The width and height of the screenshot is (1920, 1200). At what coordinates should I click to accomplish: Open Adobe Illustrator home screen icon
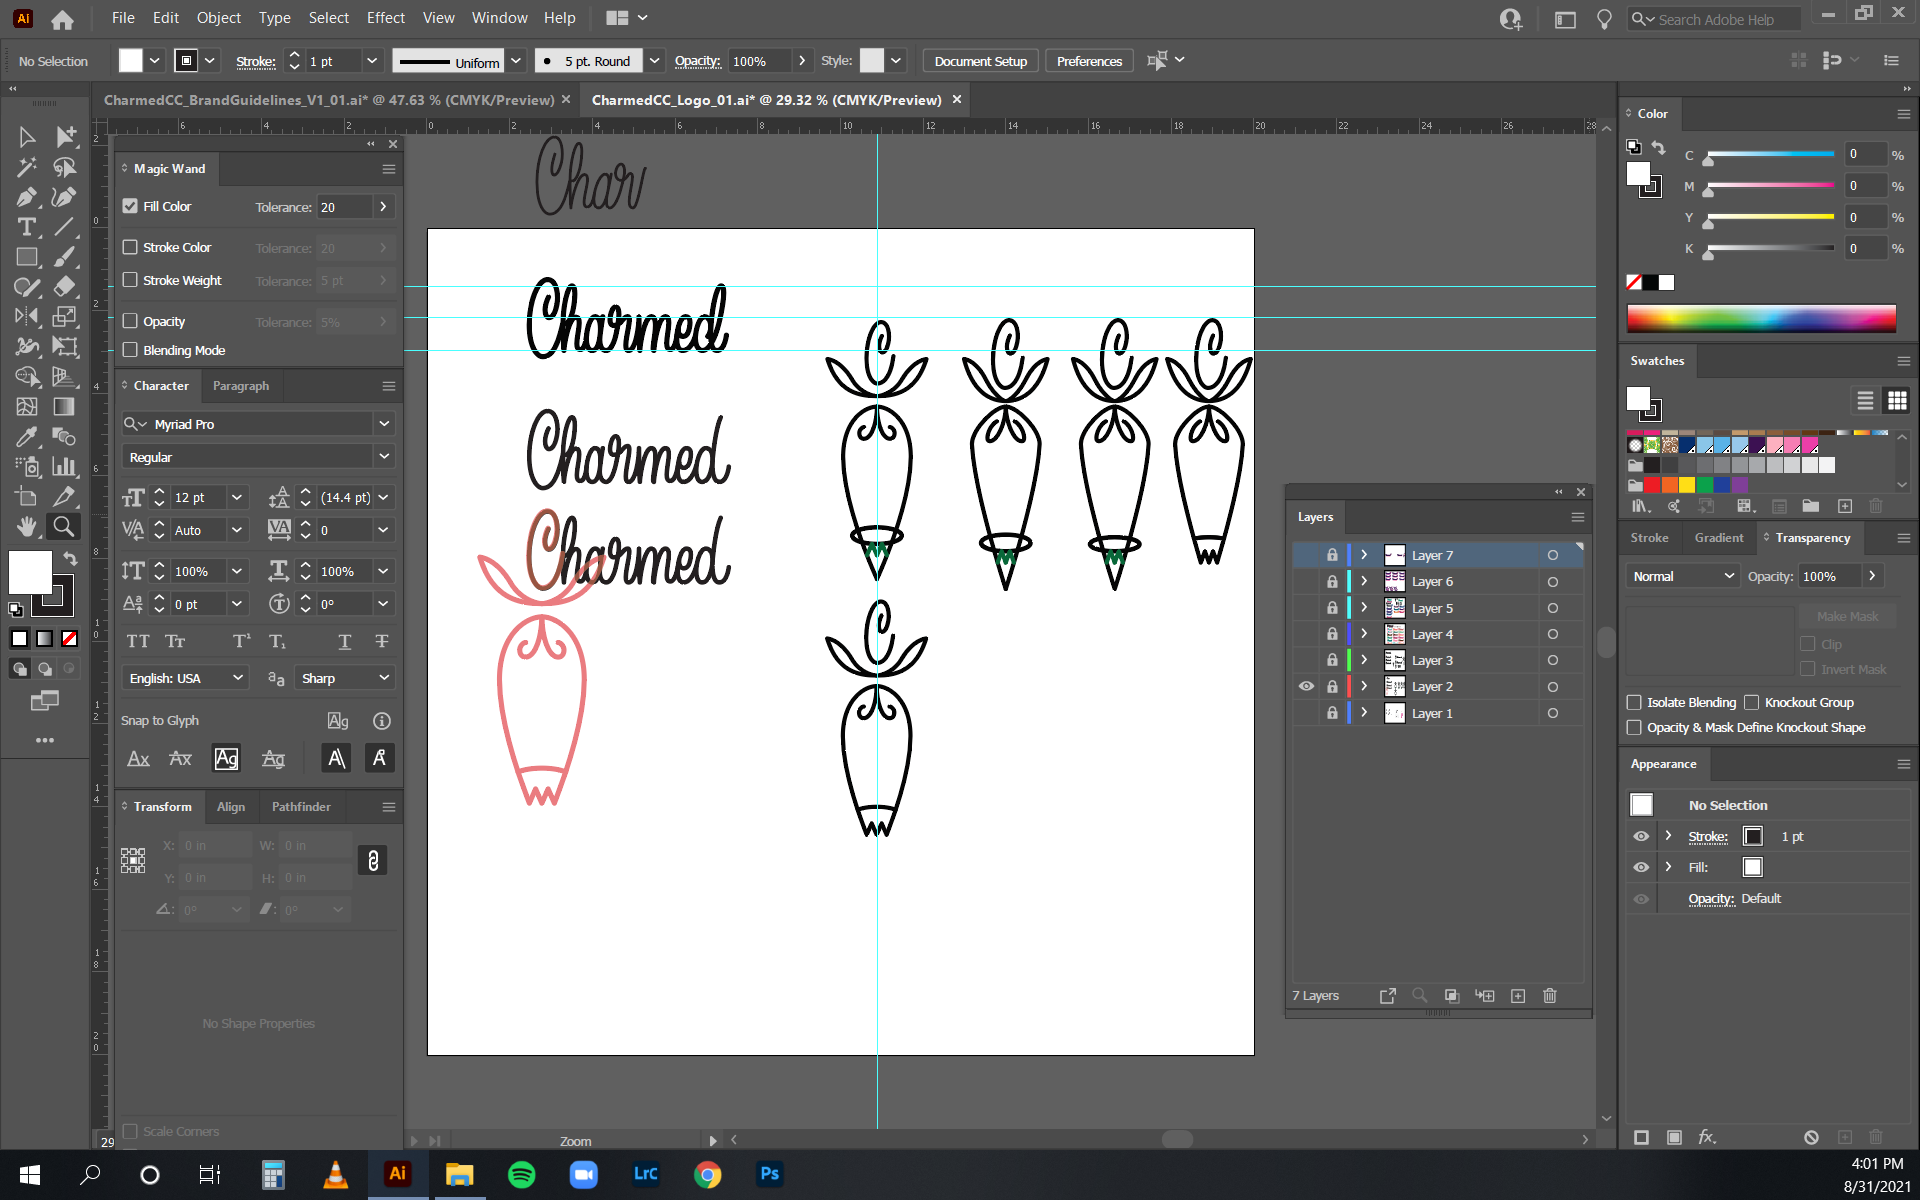click(x=62, y=19)
